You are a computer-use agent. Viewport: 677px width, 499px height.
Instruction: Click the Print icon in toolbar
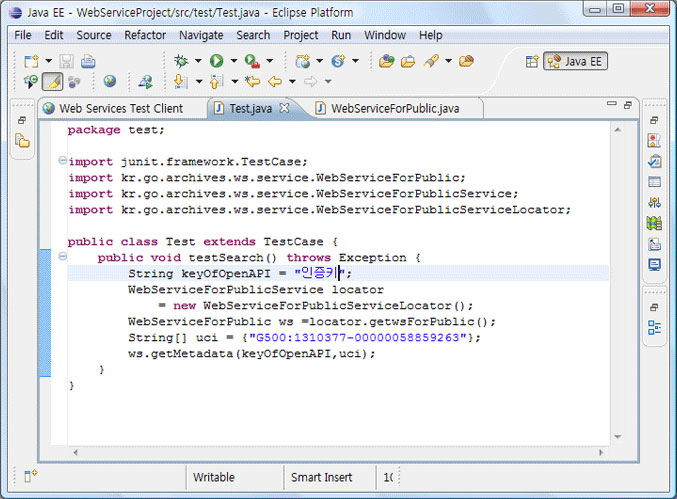pos(88,61)
